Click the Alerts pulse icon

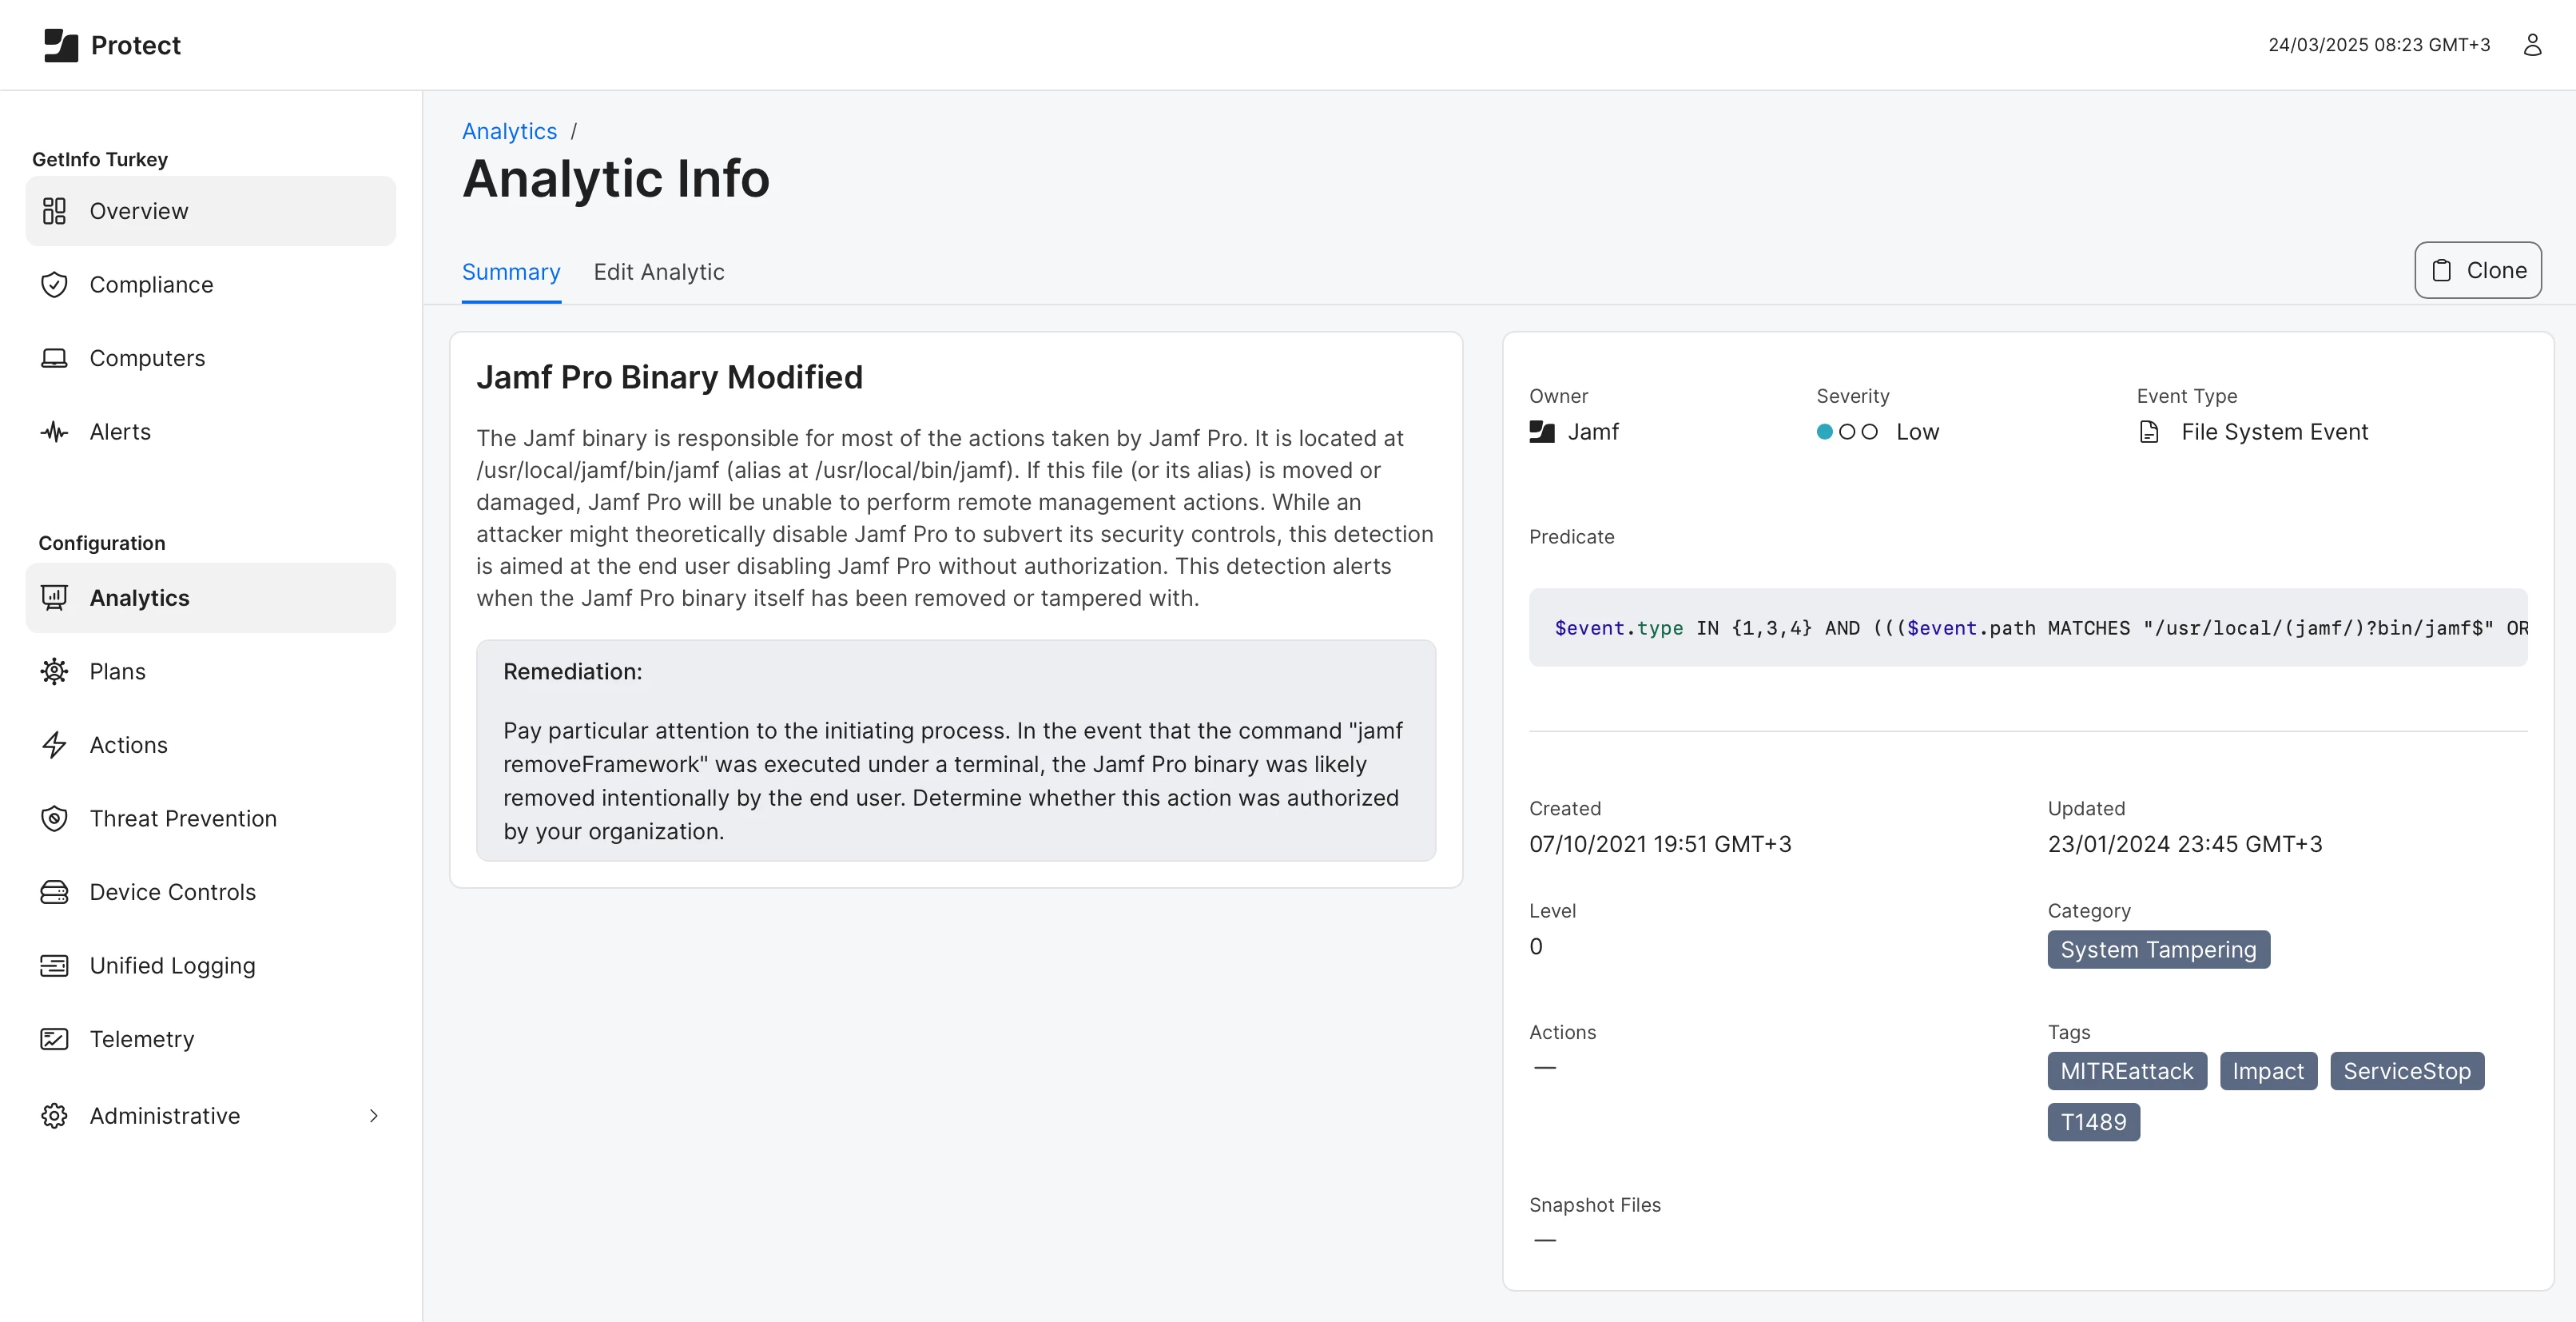54,432
